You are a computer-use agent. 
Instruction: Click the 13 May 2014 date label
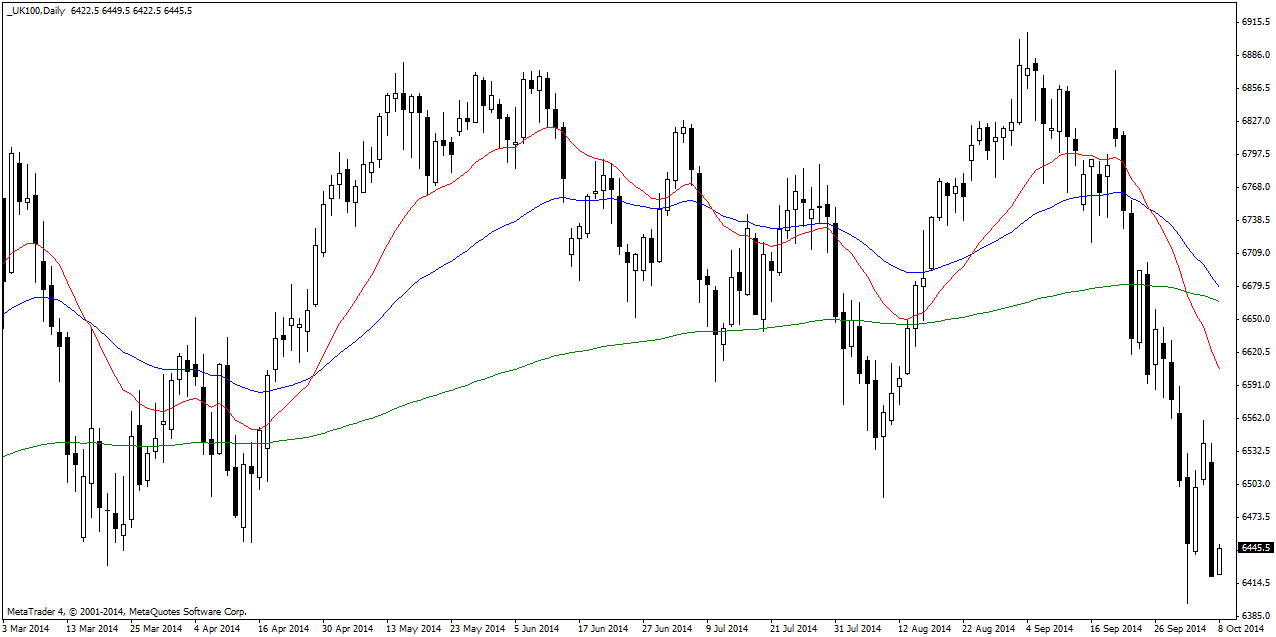click(x=412, y=629)
